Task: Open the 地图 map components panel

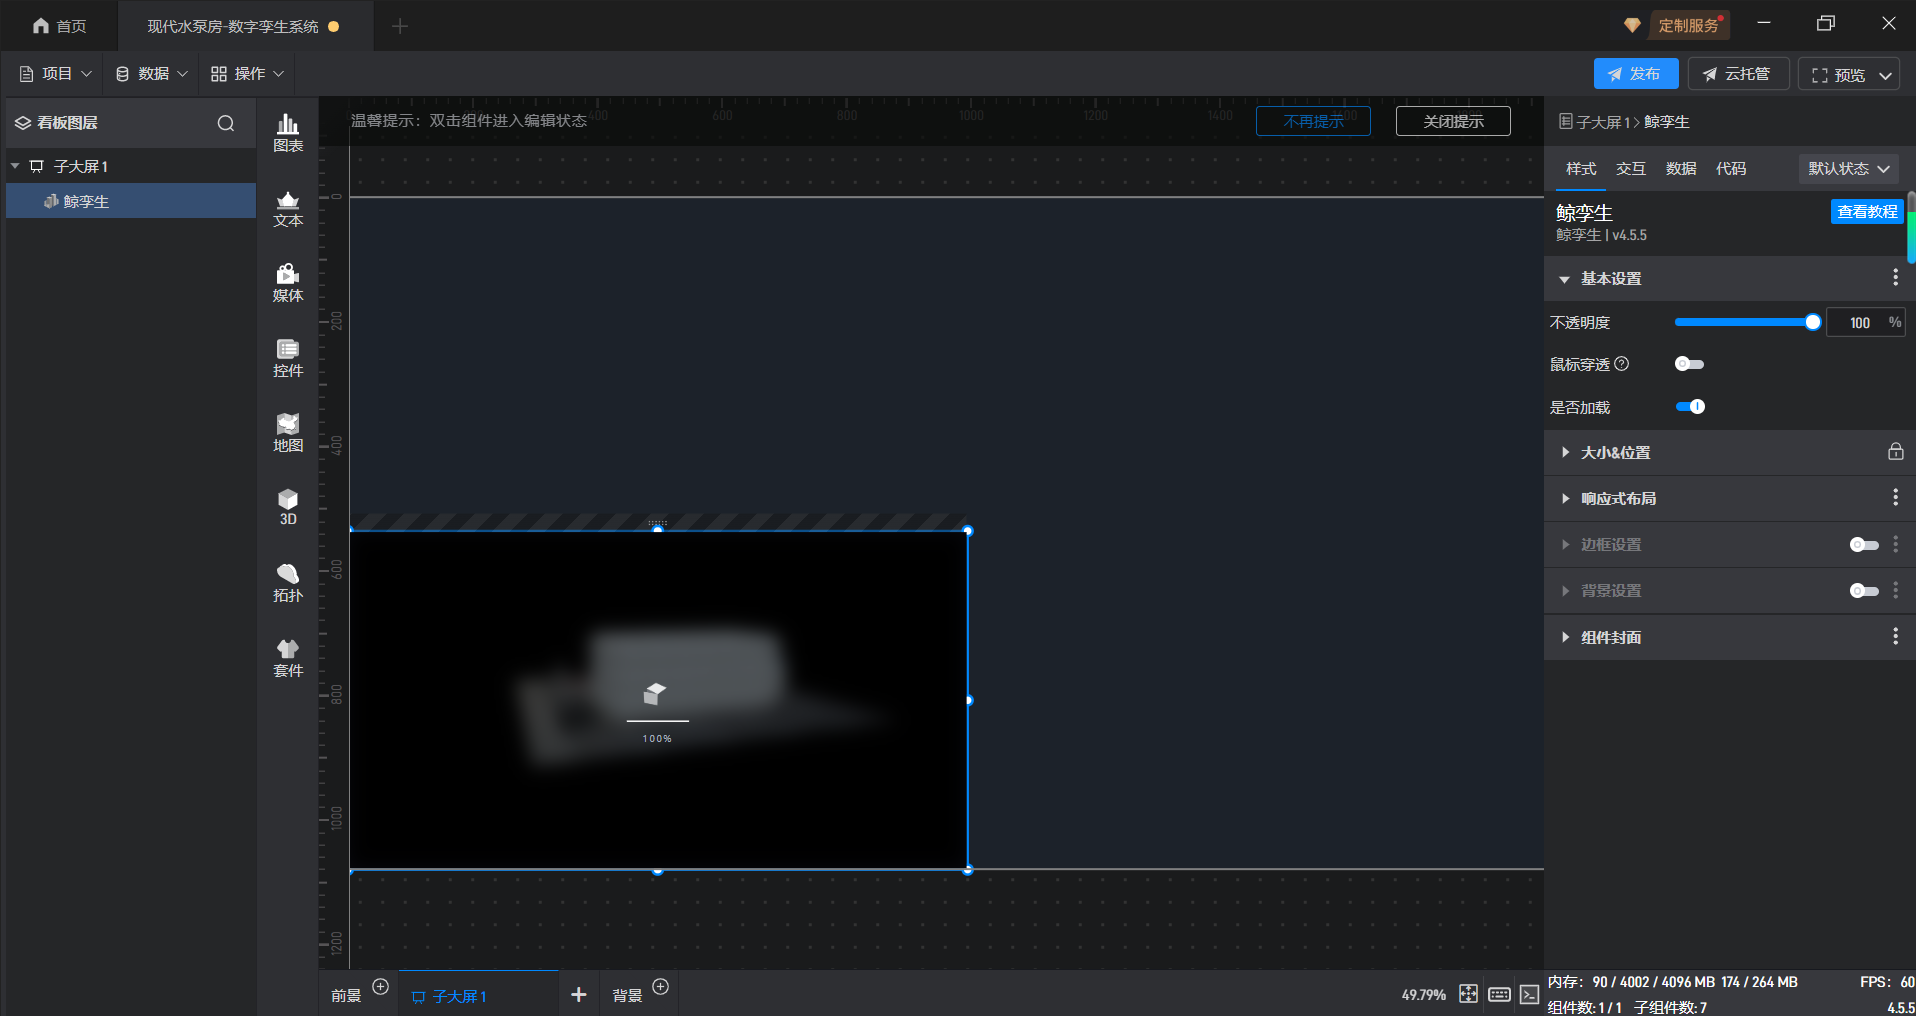Action: click(288, 433)
